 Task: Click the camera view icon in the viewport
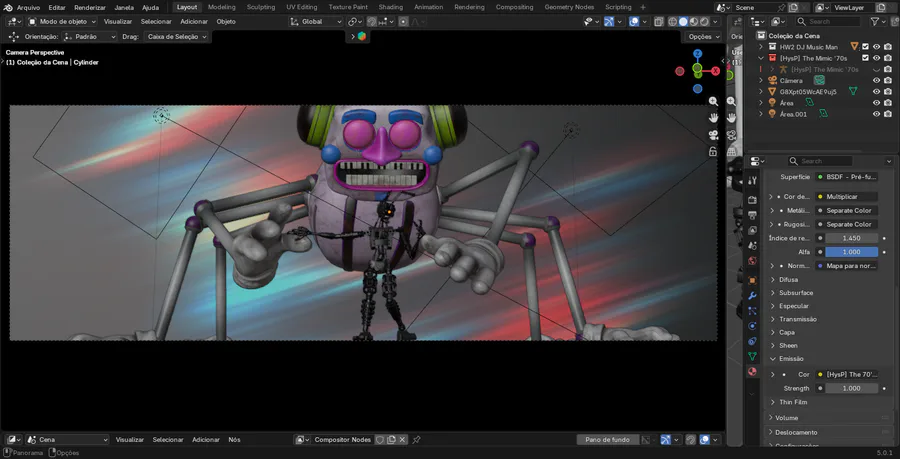point(714,135)
